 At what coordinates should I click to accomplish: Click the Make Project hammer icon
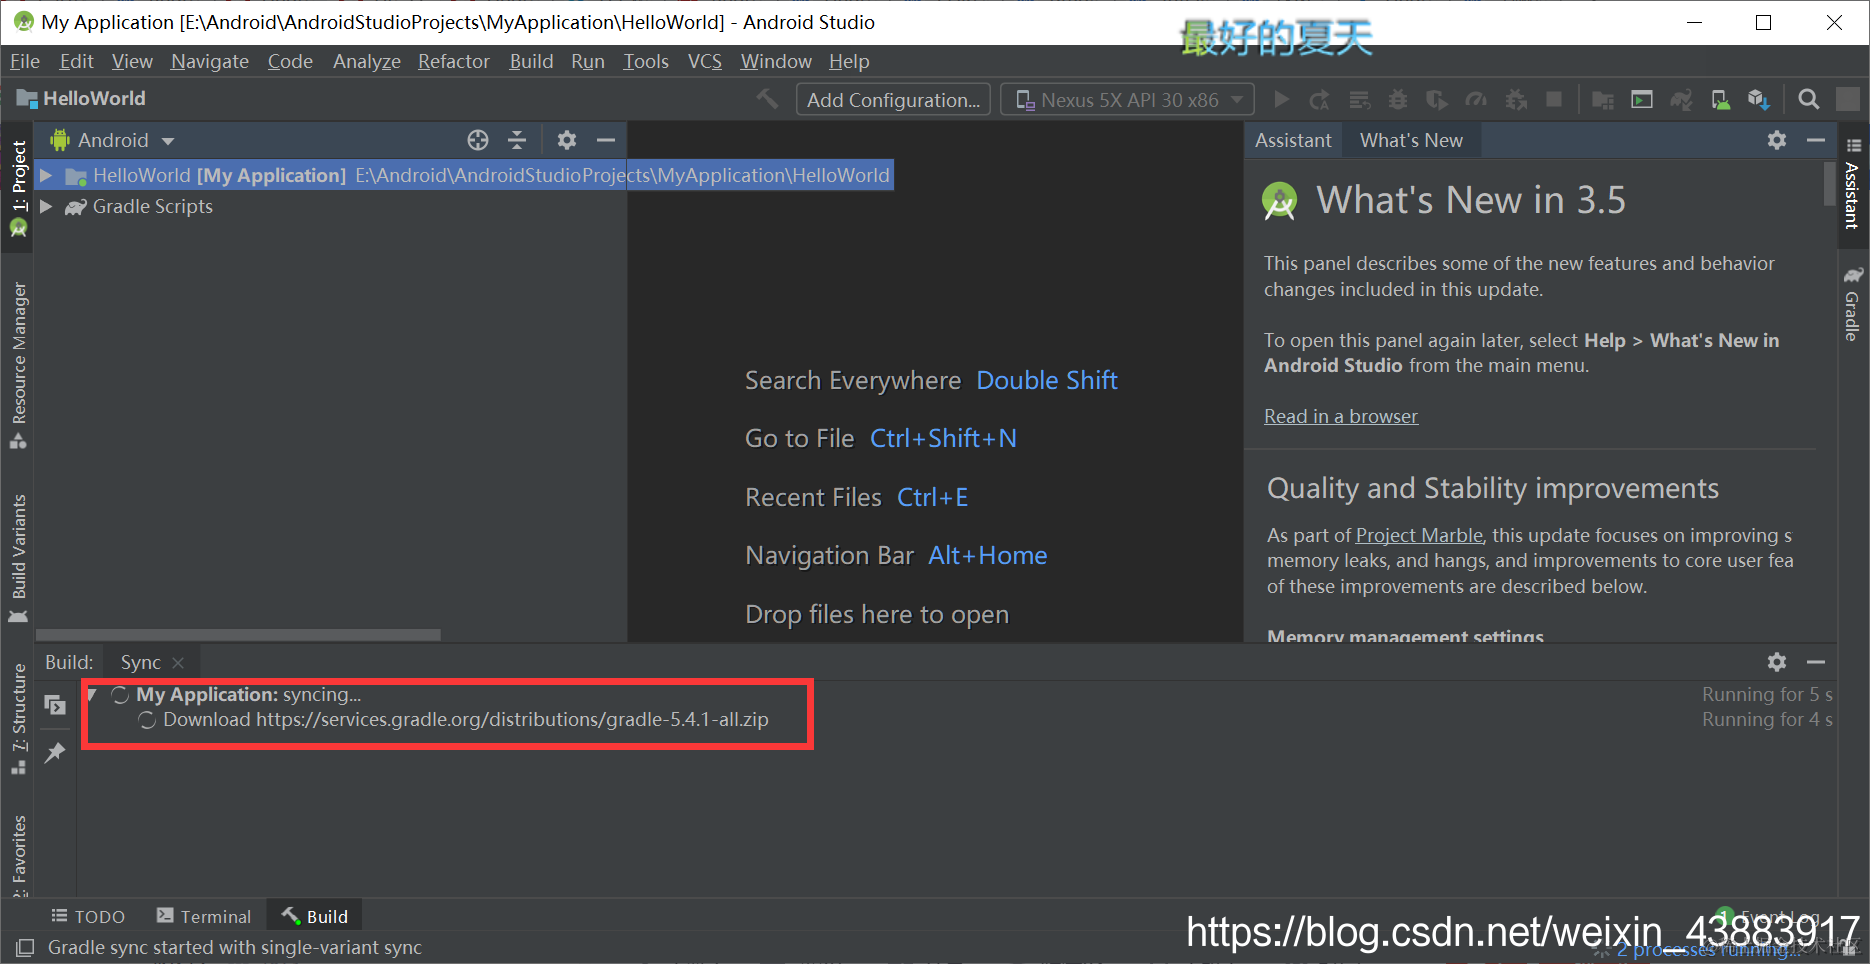tap(767, 99)
